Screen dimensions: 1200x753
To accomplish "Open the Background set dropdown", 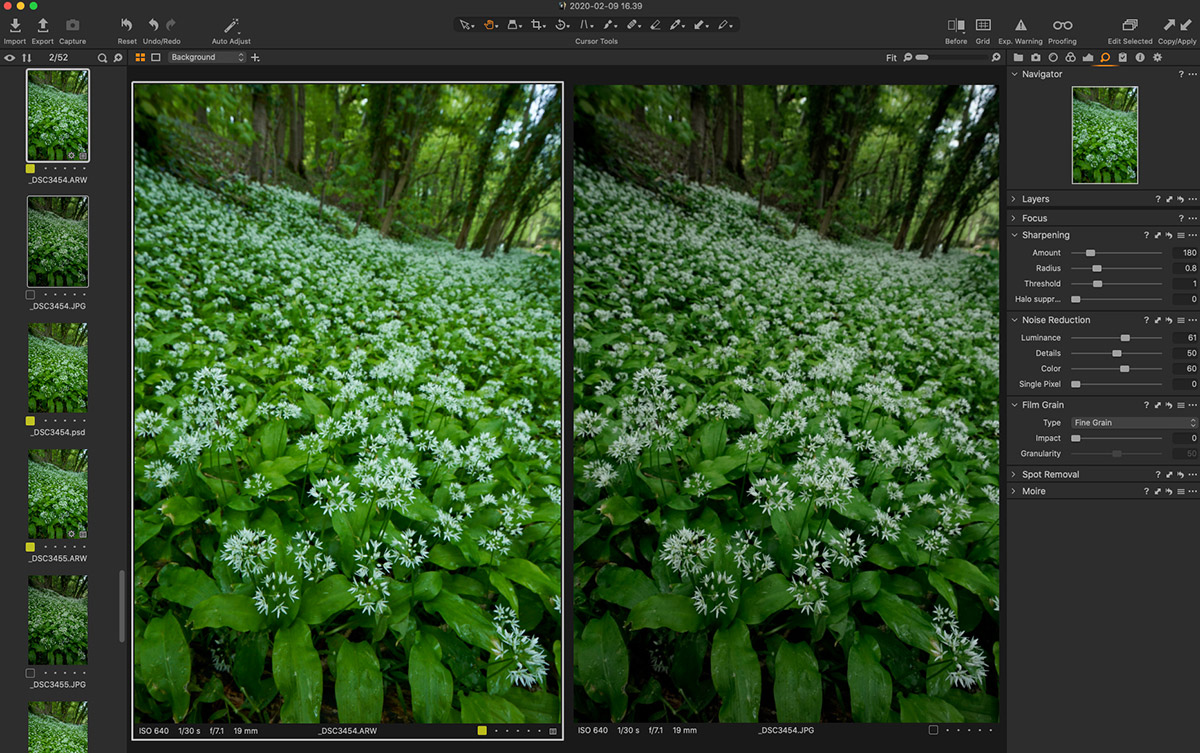I will coord(206,57).
